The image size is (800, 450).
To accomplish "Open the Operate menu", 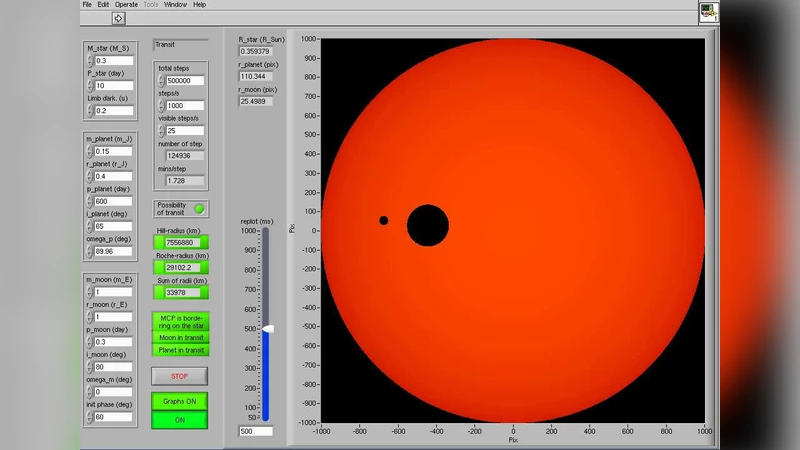I will (126, 5).
